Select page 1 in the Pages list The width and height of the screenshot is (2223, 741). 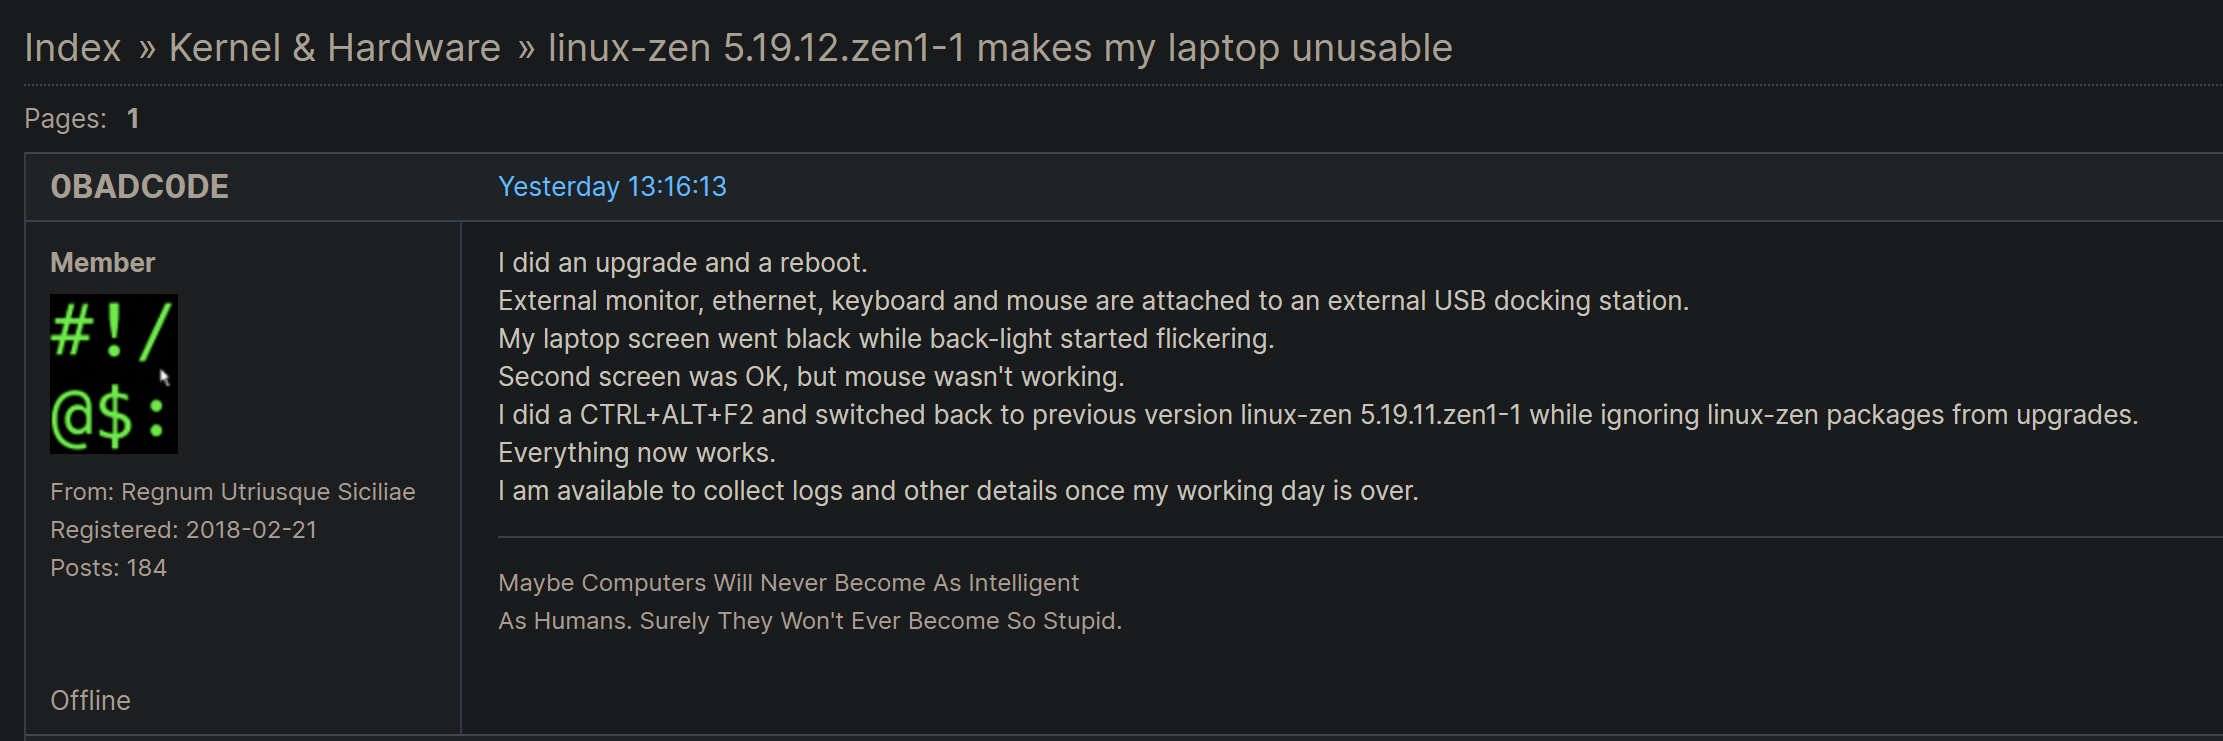pyautogui.click(x=133, y=117)
